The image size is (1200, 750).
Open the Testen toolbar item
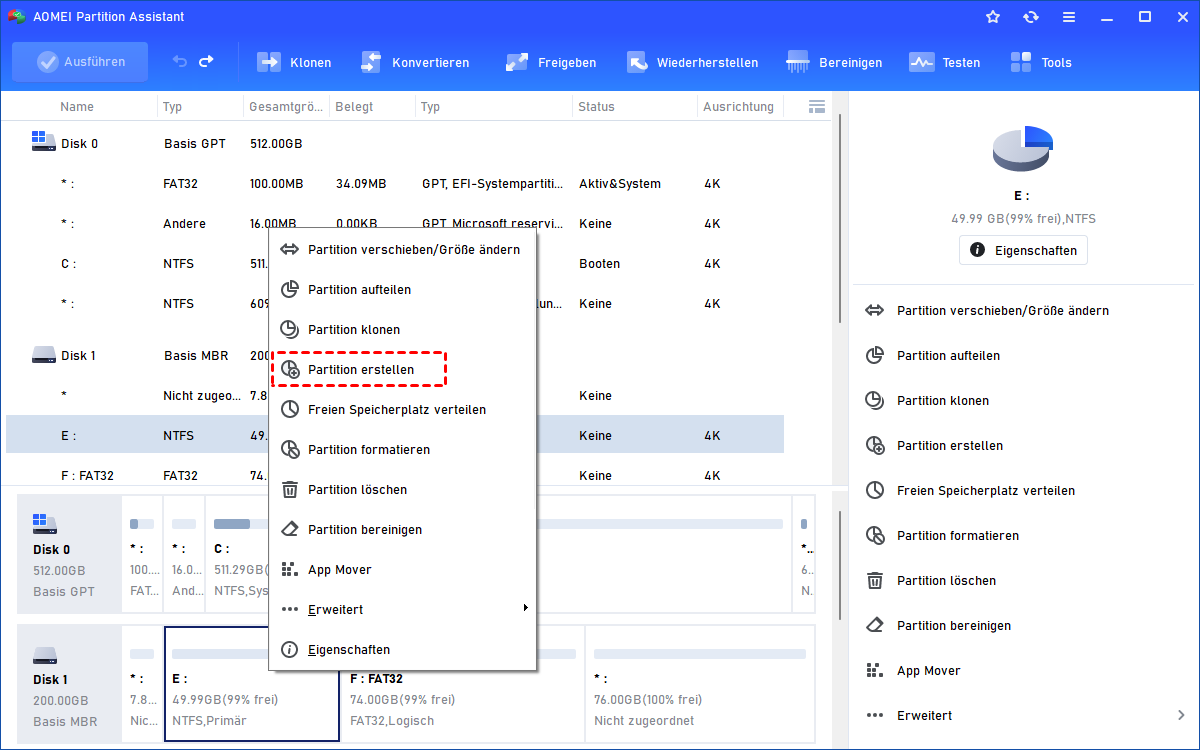(944, 62)
